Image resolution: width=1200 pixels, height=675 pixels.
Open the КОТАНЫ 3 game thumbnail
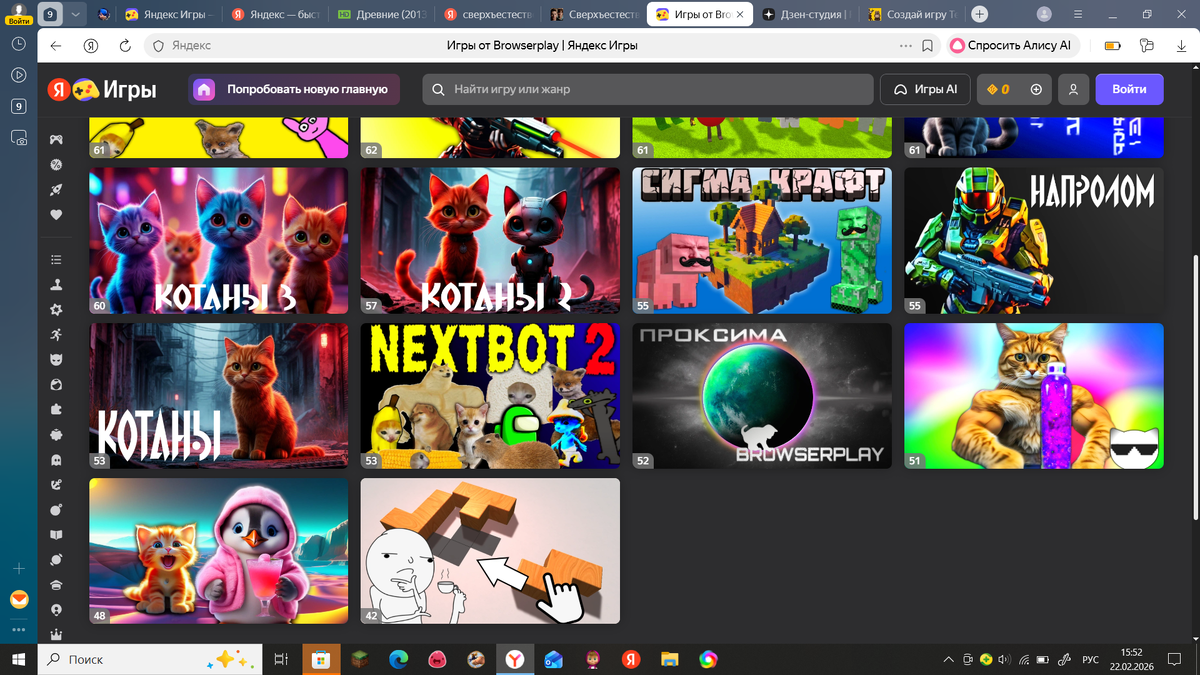click(x=219, y=241)
